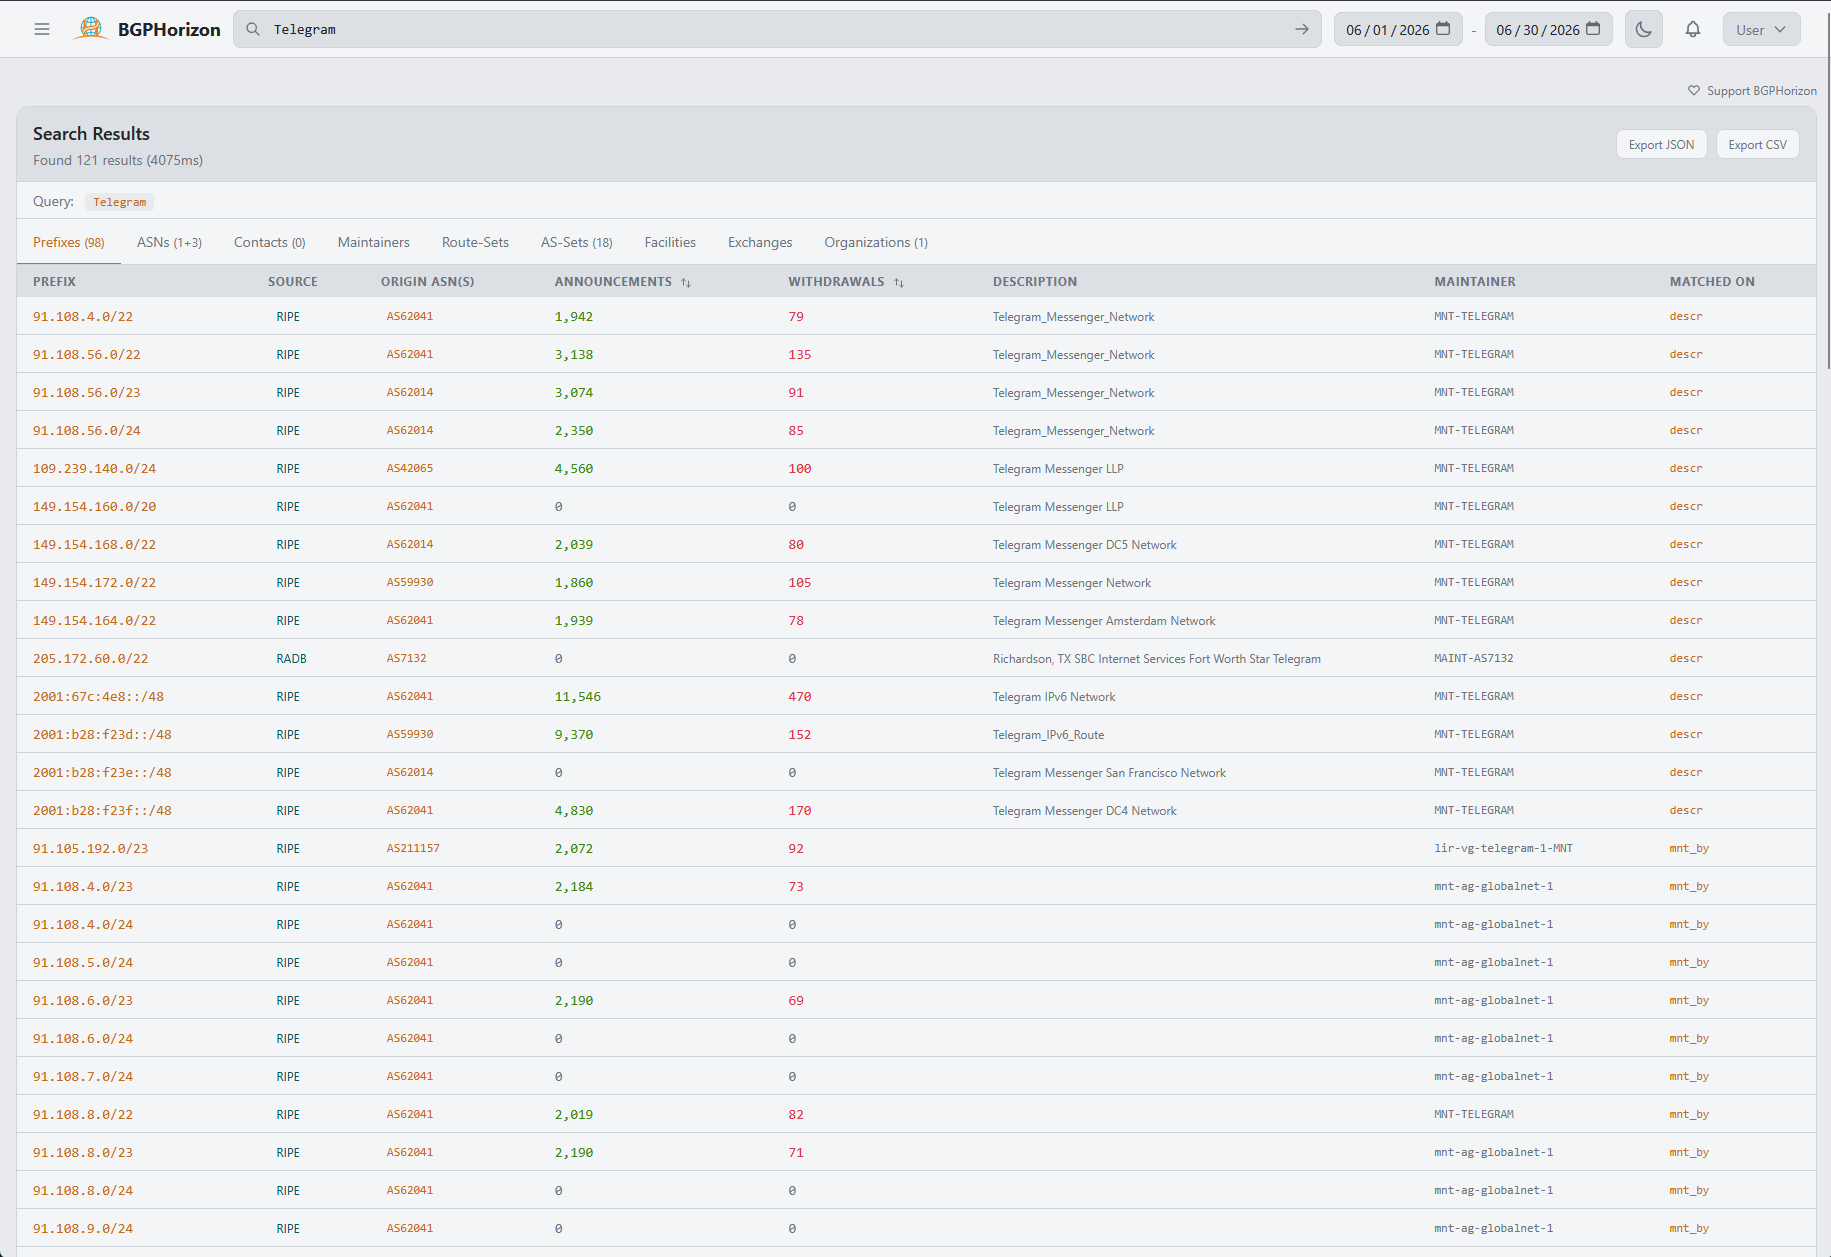1831x1257 pixels.
Task: Expand the User account dropdown
Action: click(x=1761, y=29)
